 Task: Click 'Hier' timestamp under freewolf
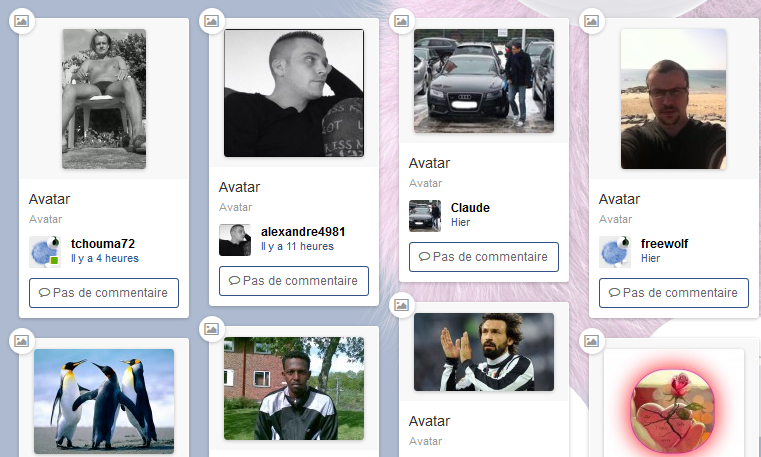coord(650,259)
